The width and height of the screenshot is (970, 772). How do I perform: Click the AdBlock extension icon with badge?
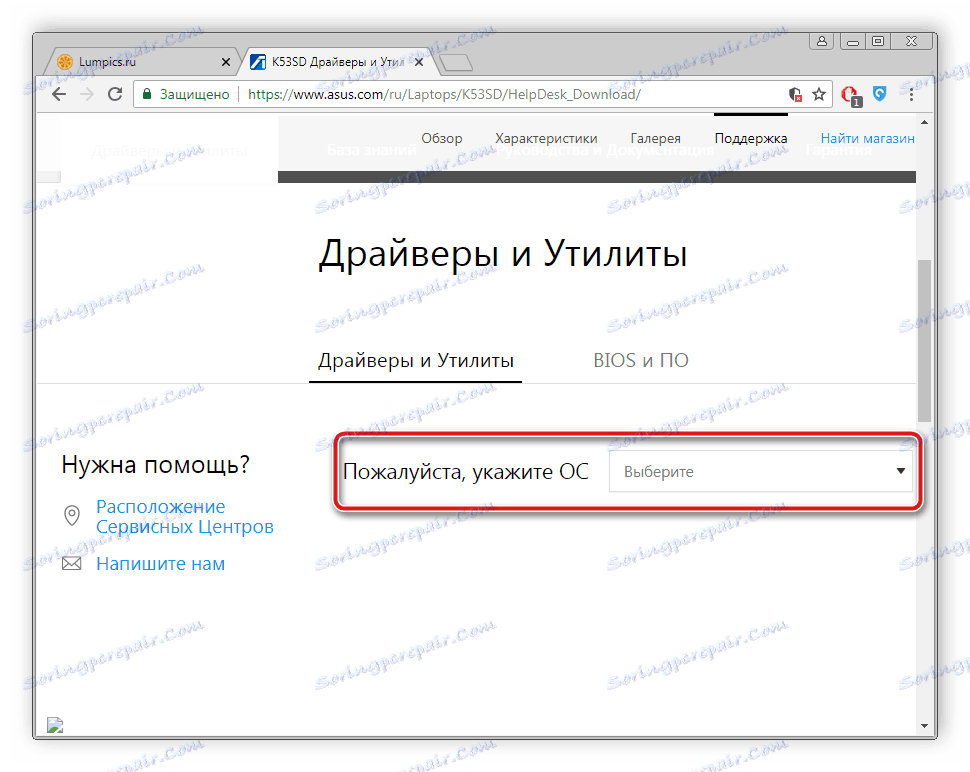coord(849,93)
